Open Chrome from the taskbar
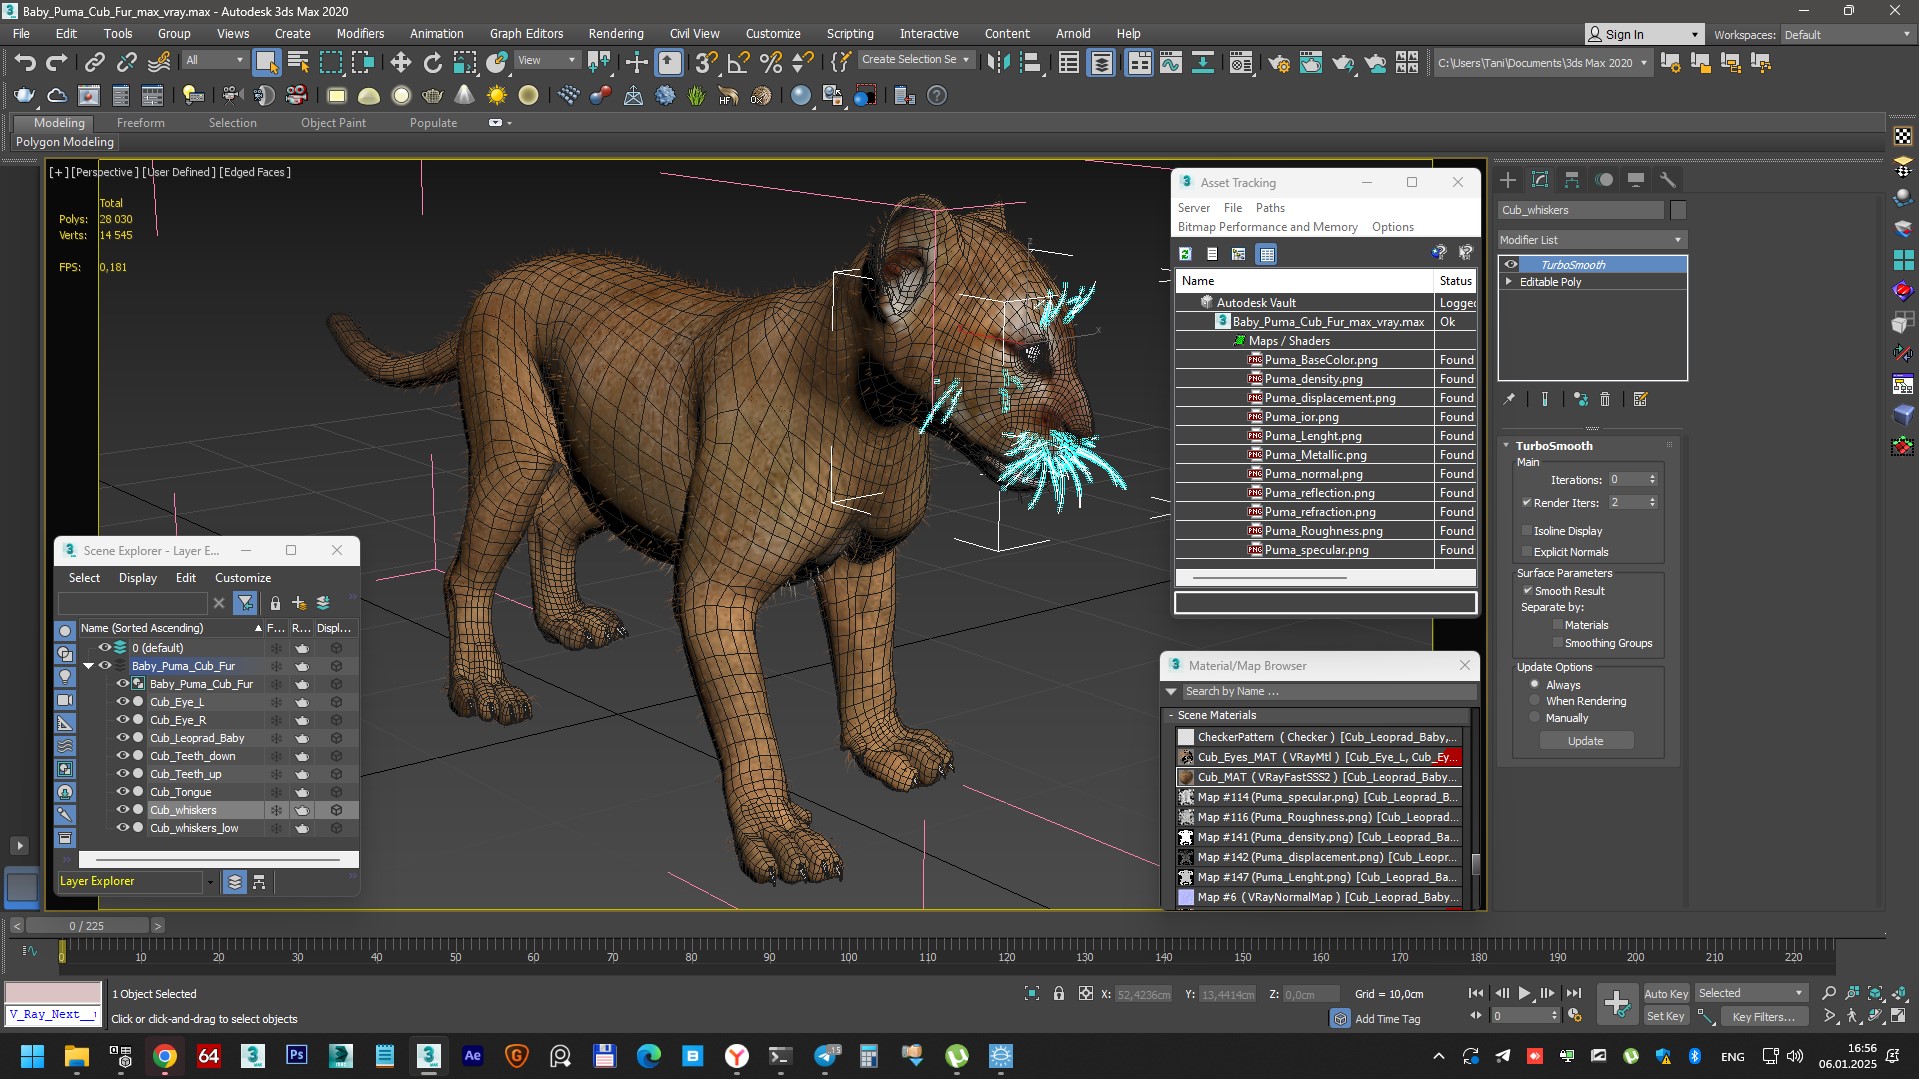This screenshot has height=1079, width=1919. point(165,1055)
